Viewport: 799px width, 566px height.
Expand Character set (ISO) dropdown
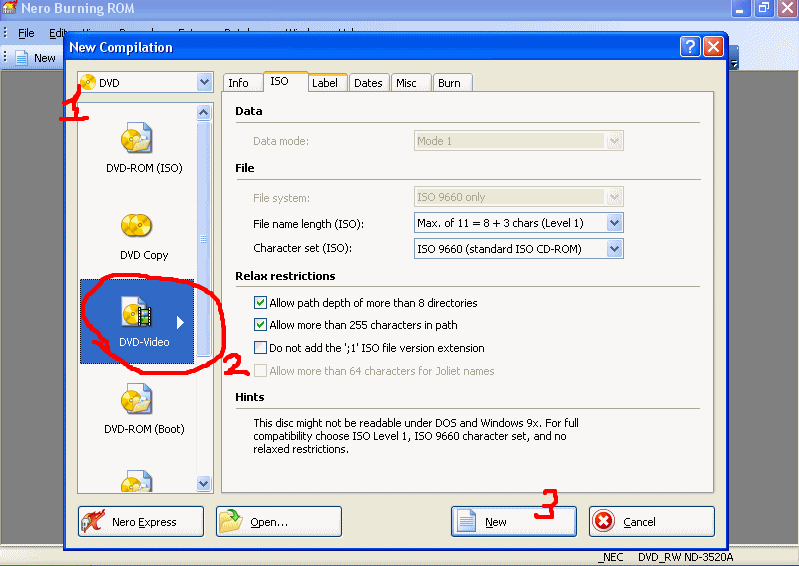point(615,249)
